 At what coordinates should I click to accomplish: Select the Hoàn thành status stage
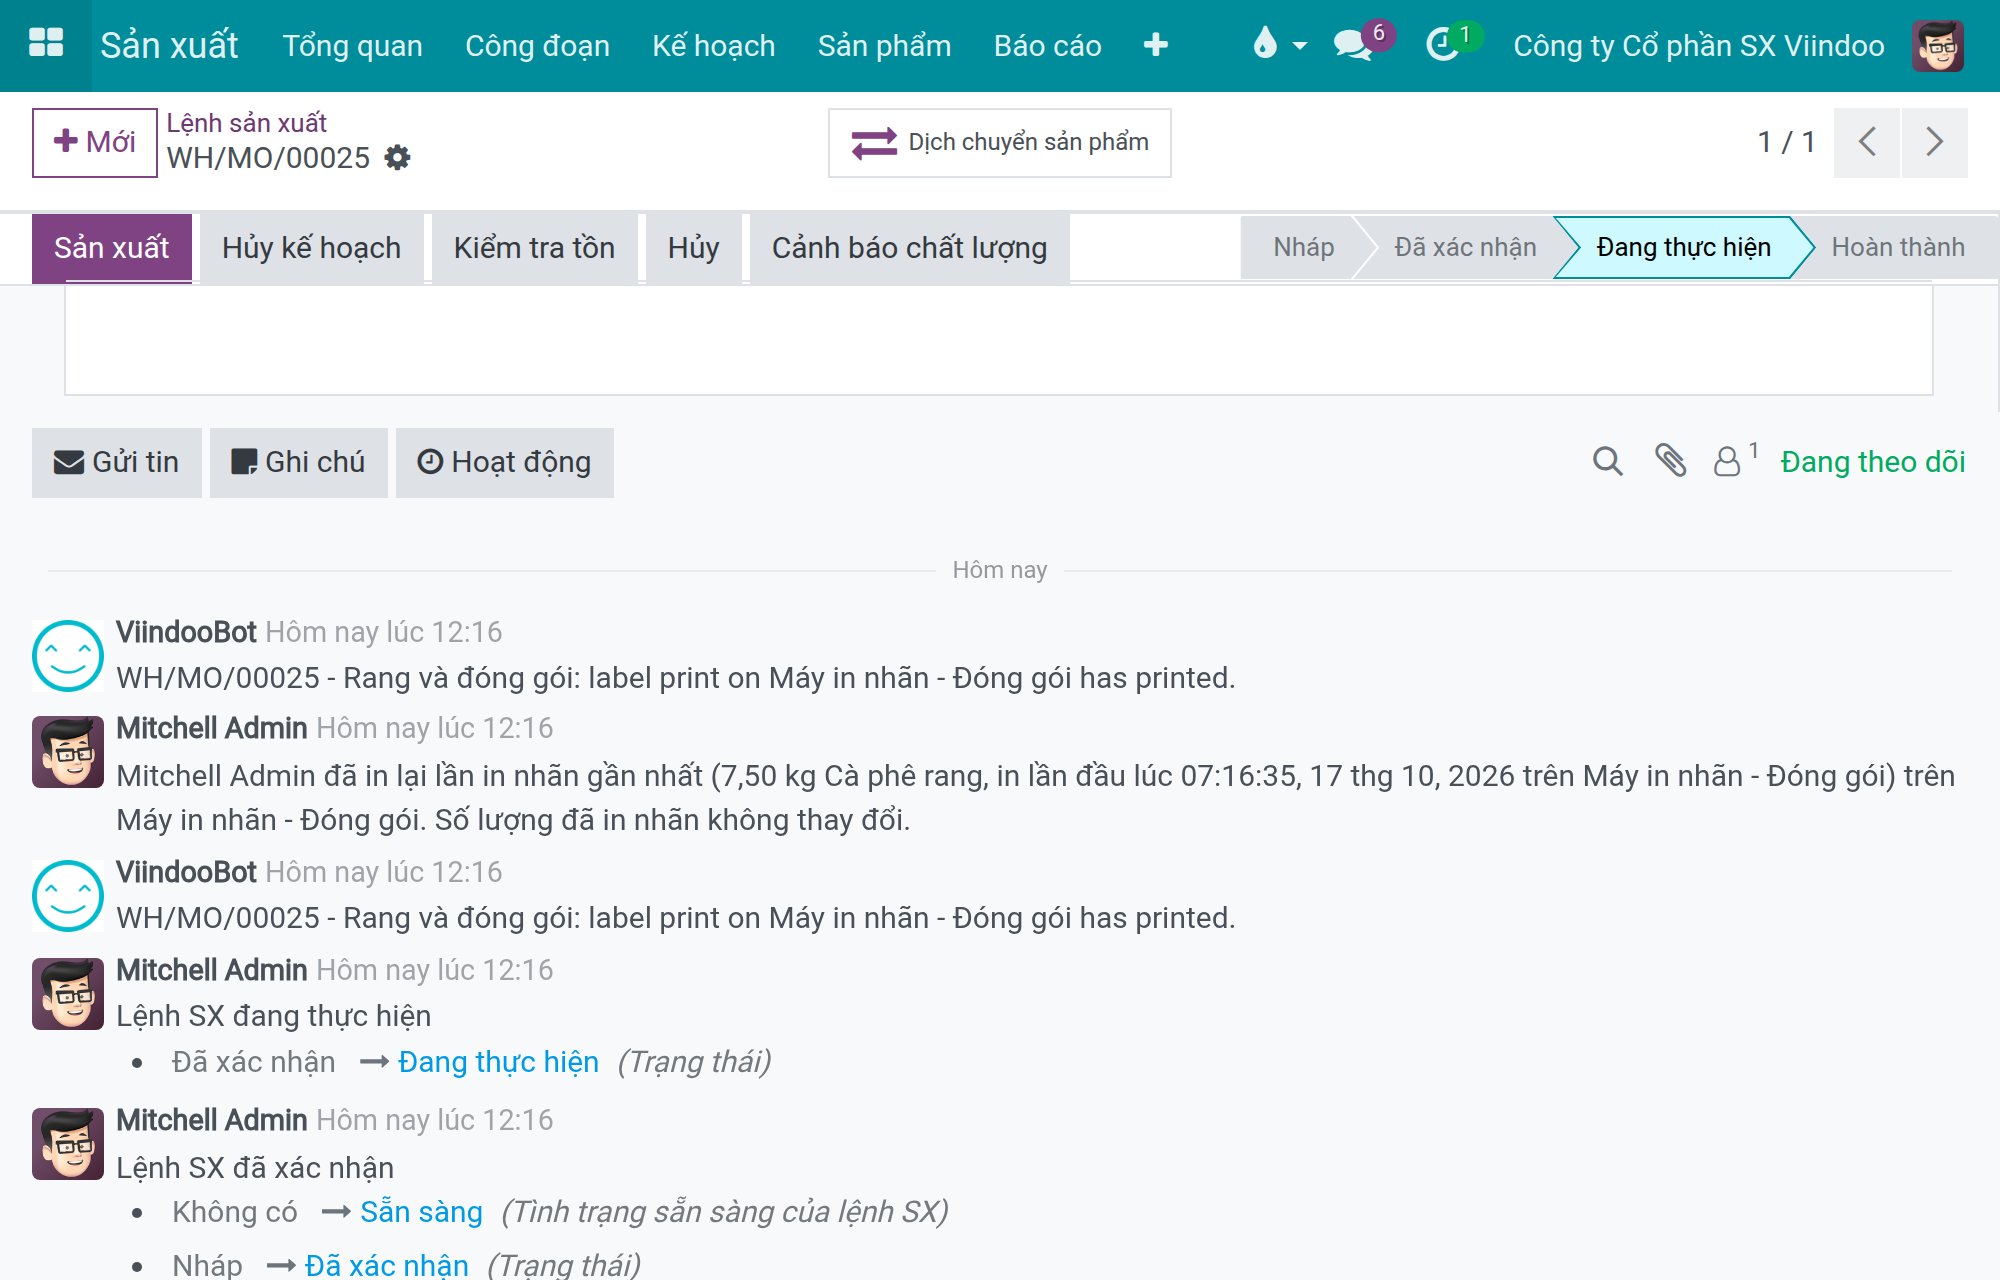pyautogui.click(x=1897, y=247)
